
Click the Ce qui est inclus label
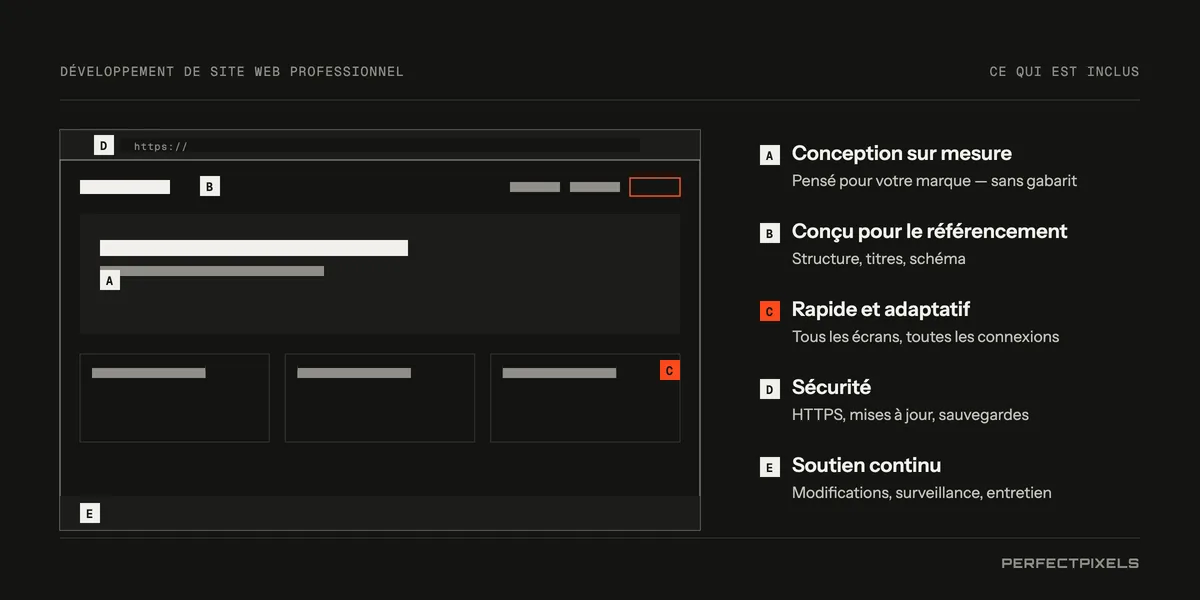click(1064, 72)
